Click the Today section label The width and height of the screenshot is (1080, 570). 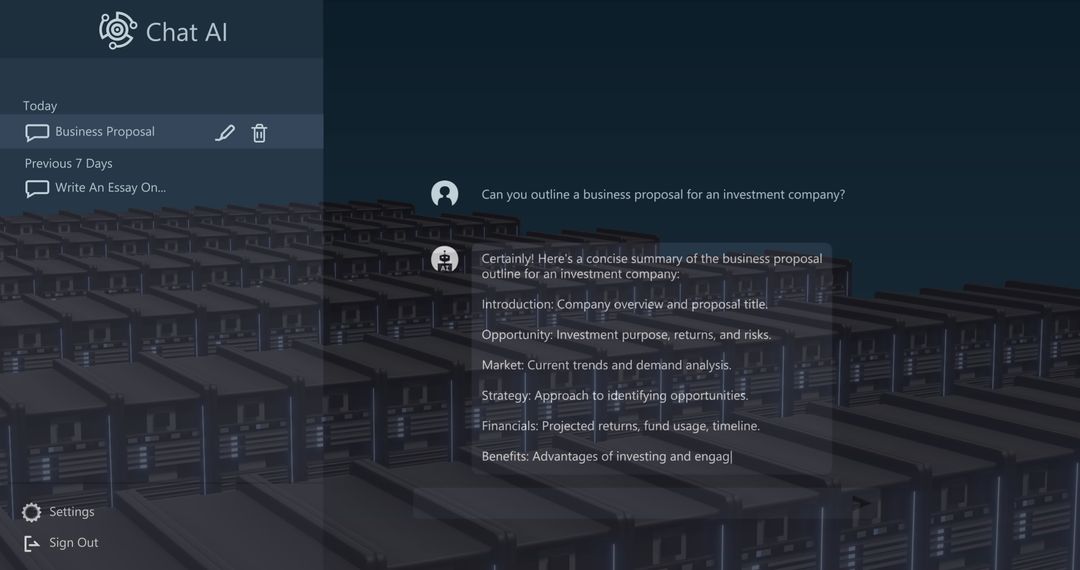tap(40, 106)
